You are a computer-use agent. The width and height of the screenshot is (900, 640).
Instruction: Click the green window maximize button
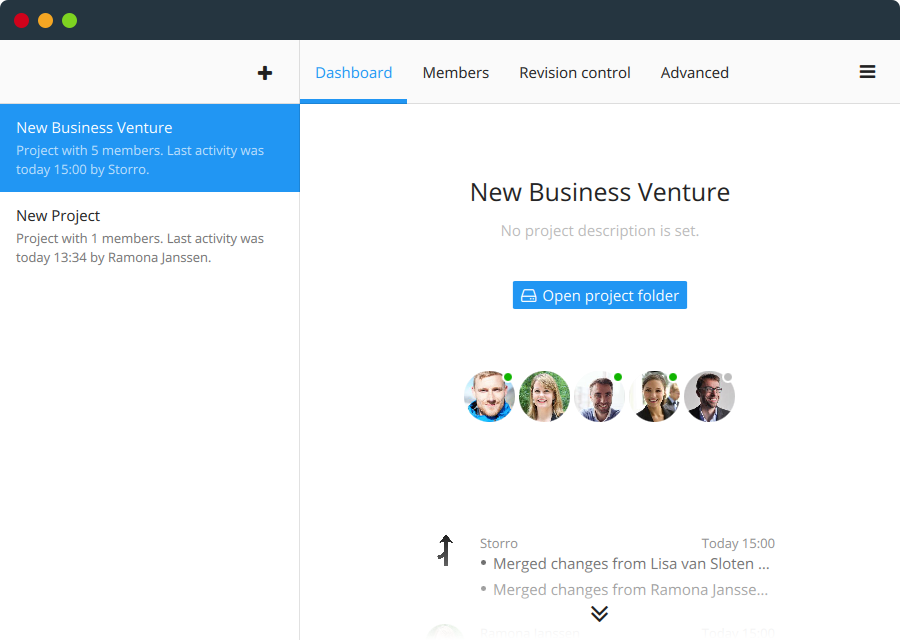tap(69, 20)
